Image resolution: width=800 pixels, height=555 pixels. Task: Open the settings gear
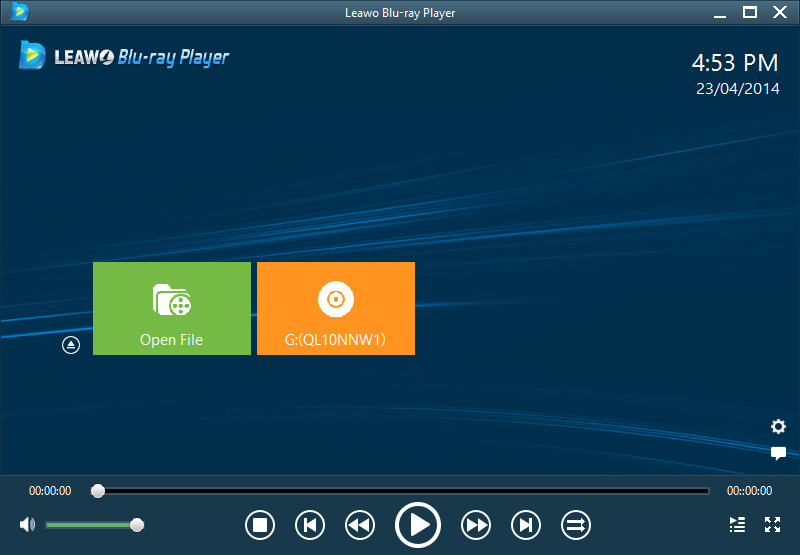pyautogui.click(x=778, y=427)
